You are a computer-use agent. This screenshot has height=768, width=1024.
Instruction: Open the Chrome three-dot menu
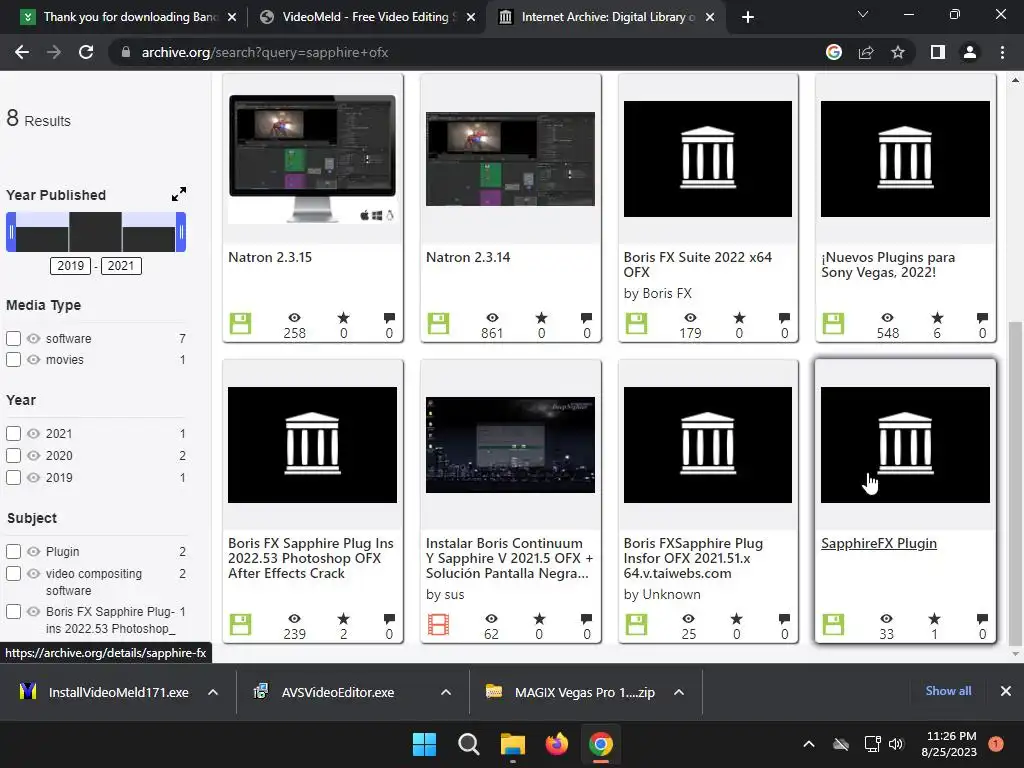[1002, 52]
